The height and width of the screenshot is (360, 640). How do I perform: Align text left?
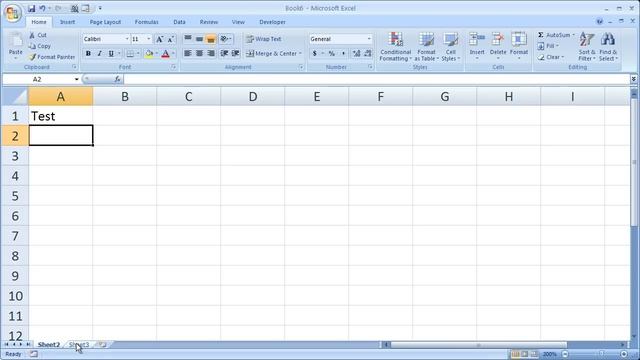(188, 53)
